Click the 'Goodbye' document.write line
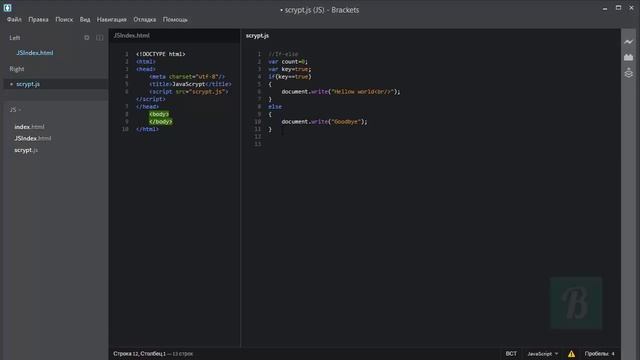The height and width of the screenshot is (360, 640). pos(324,122)
